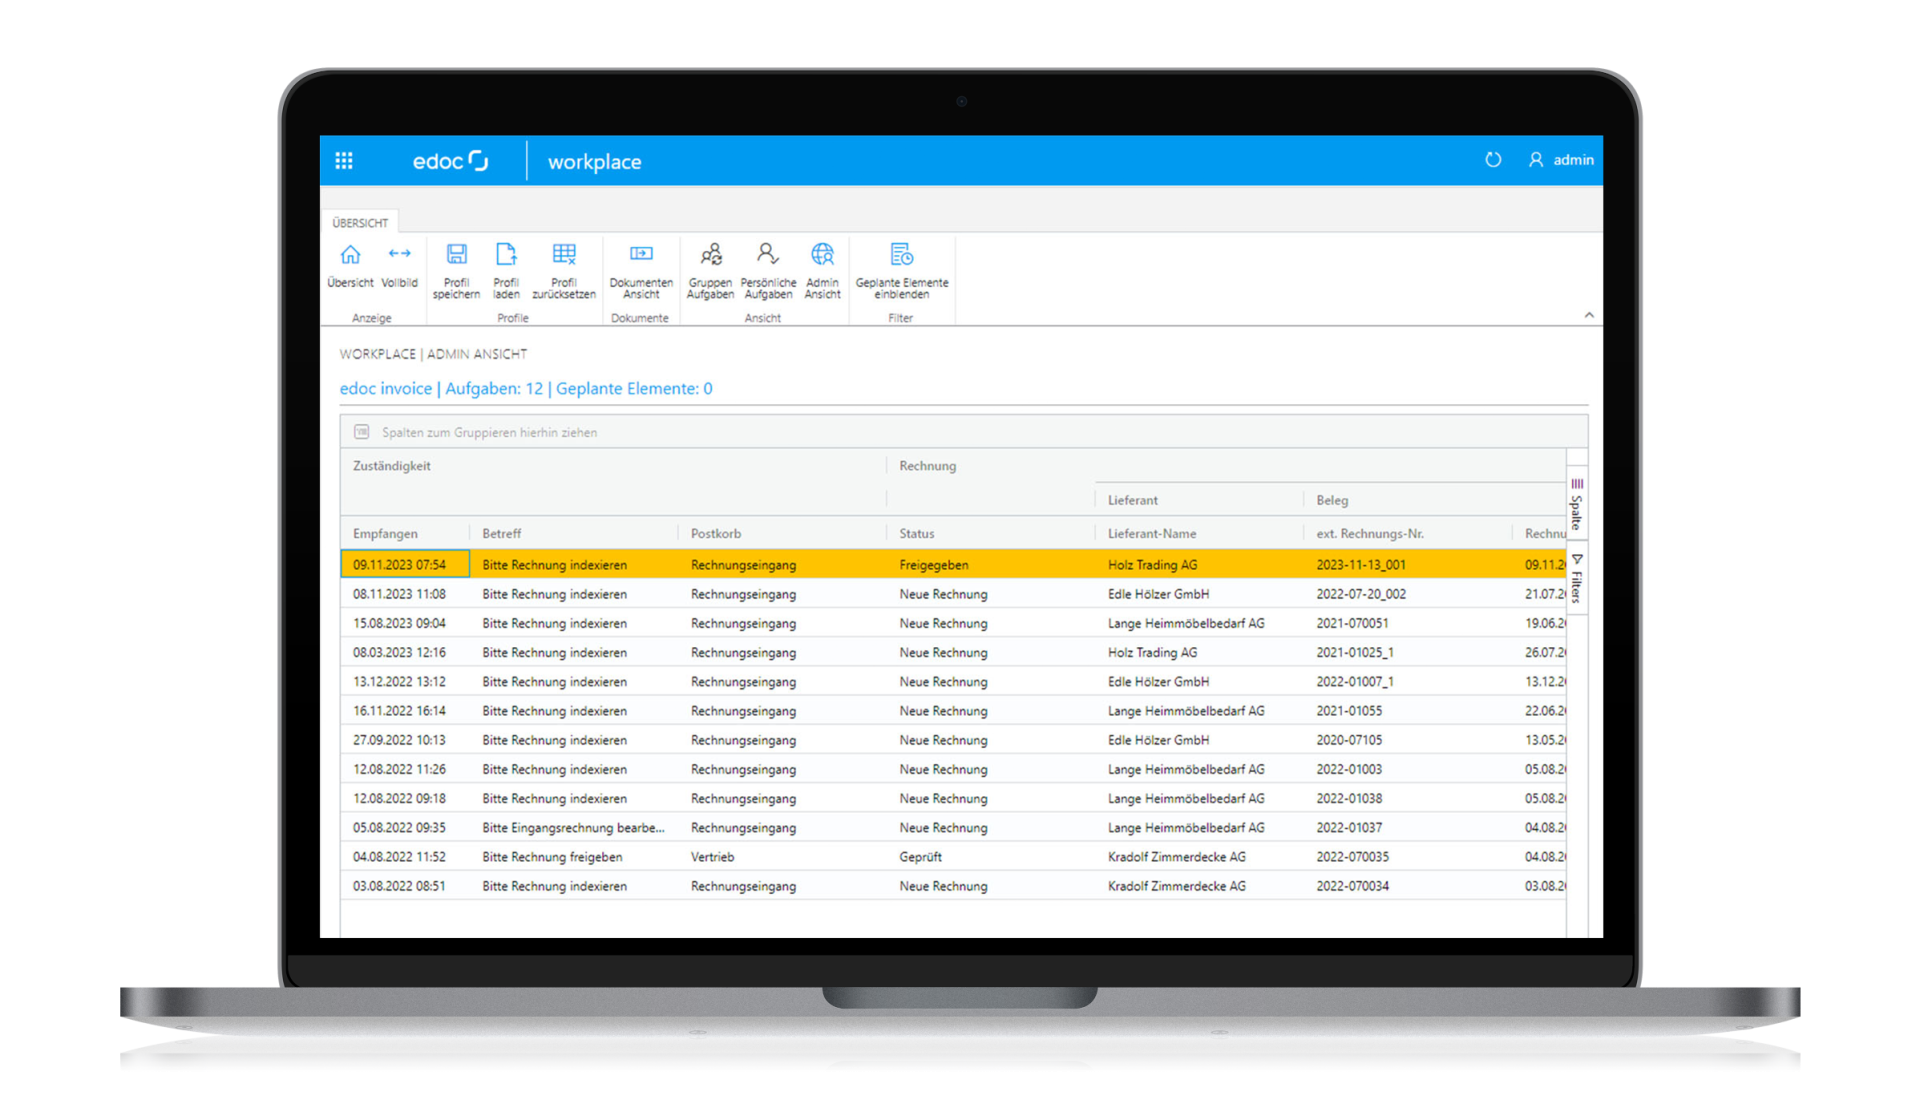Click invoice number 2023-11-13_001
Screen dimensions: 1920x1104
1361,565
